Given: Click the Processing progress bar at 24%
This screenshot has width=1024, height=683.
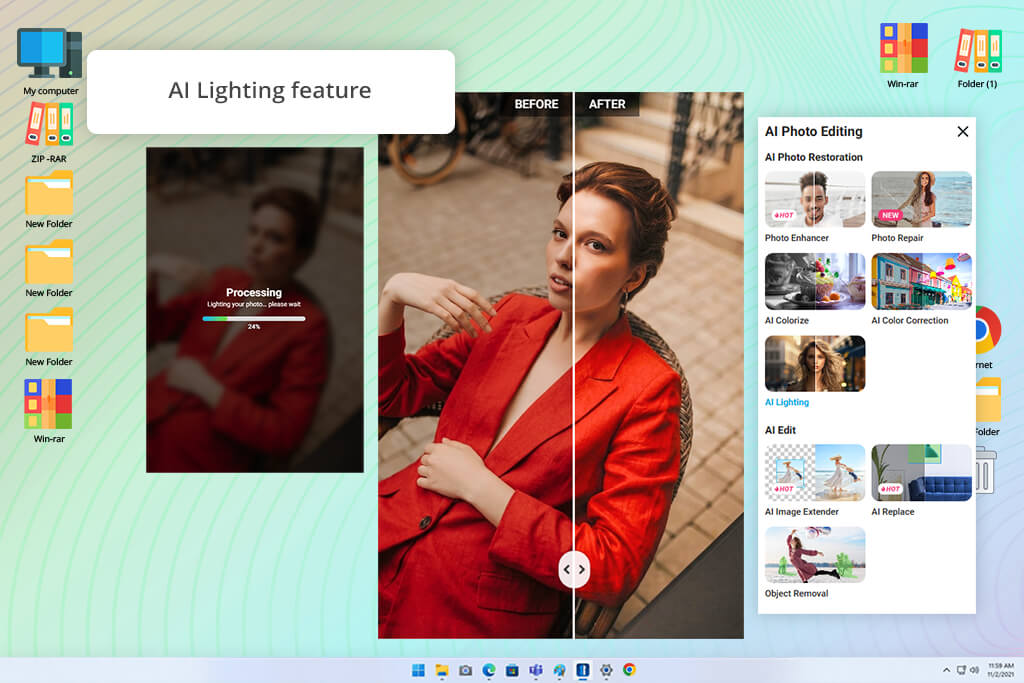Looking at the screenshot, I should 254,319.
